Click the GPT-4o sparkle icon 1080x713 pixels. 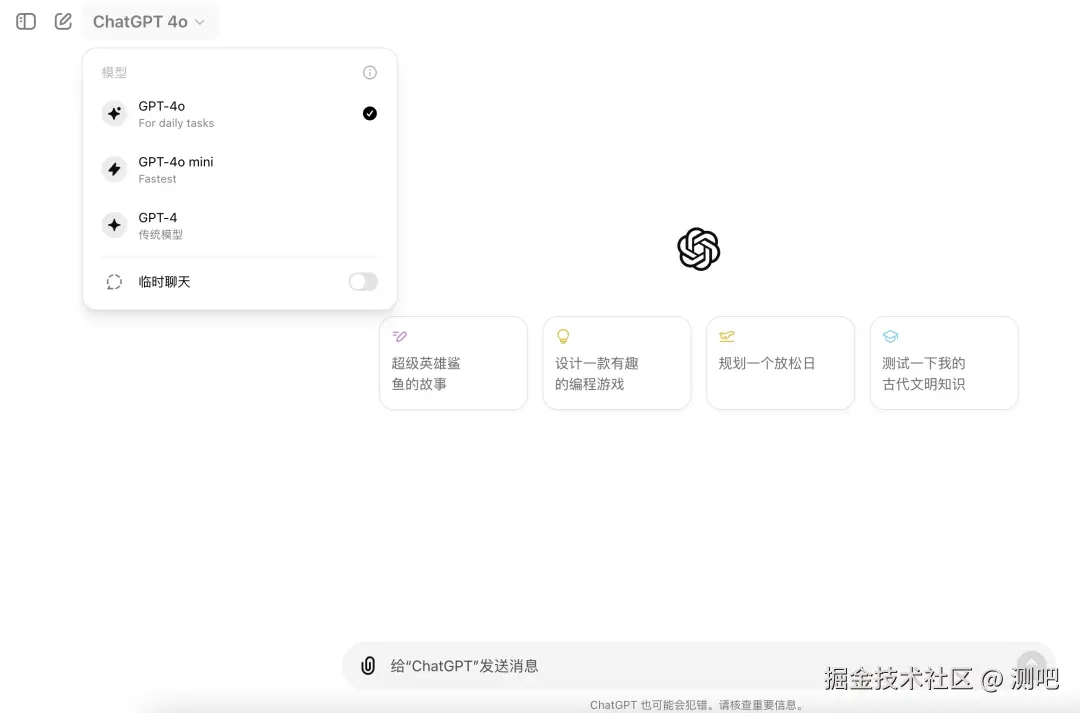[114, 114]
